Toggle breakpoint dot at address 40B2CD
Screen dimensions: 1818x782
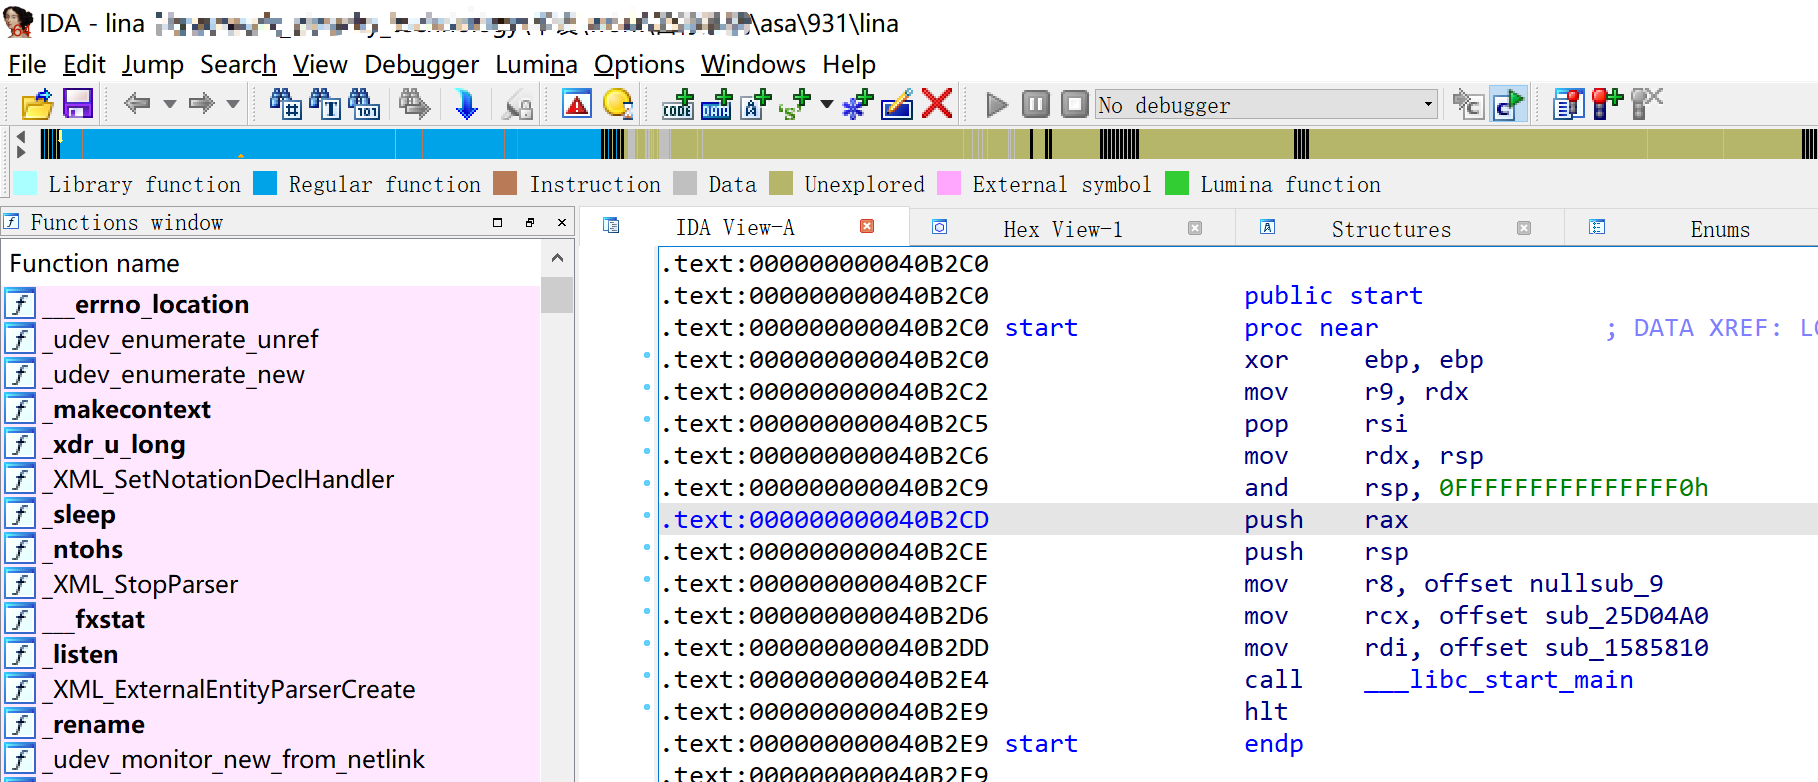(x=647, y=516)
